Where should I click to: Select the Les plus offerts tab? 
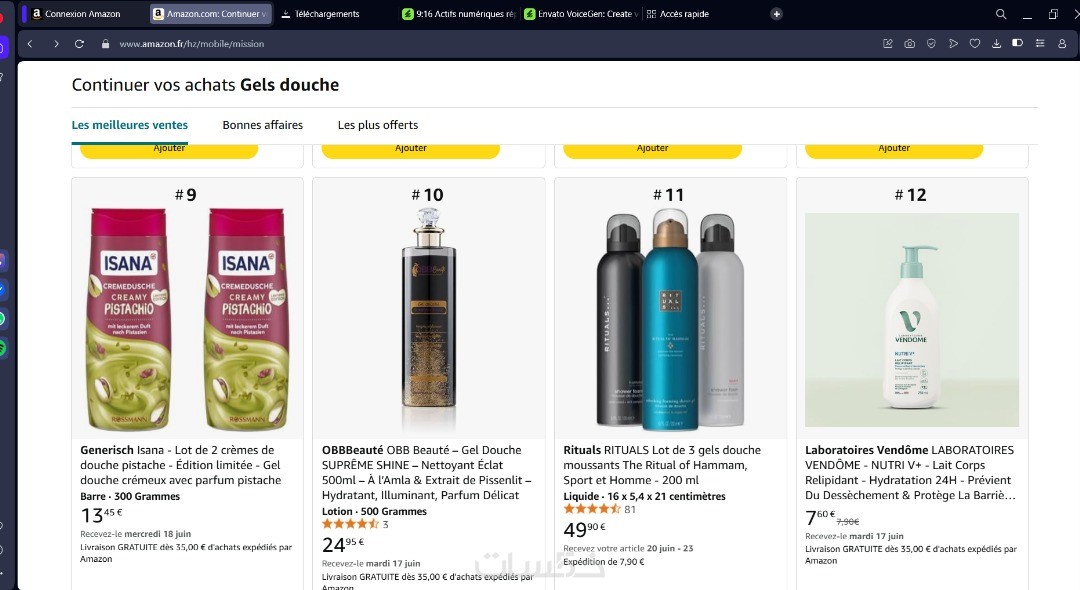(378, 125)
